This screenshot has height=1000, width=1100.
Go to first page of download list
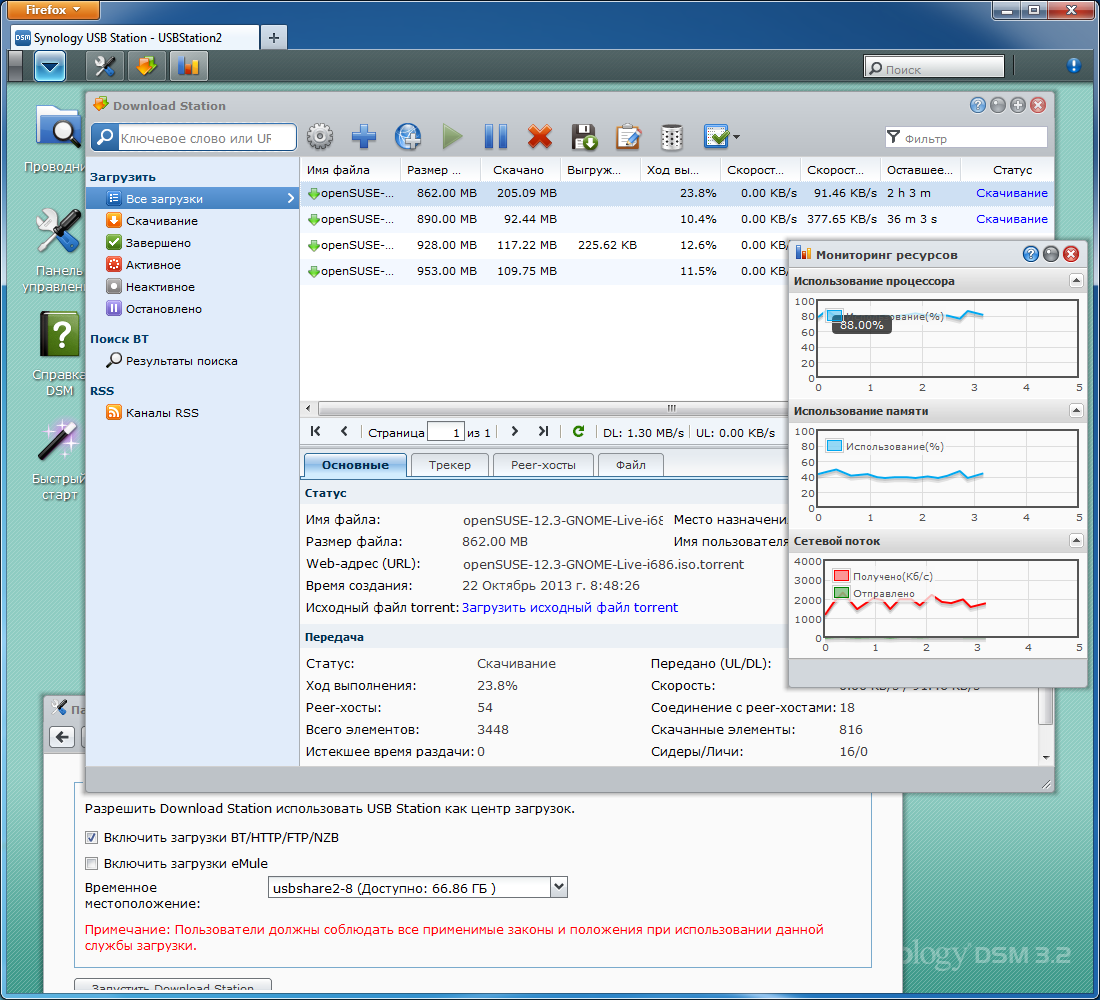click(315, 432)
